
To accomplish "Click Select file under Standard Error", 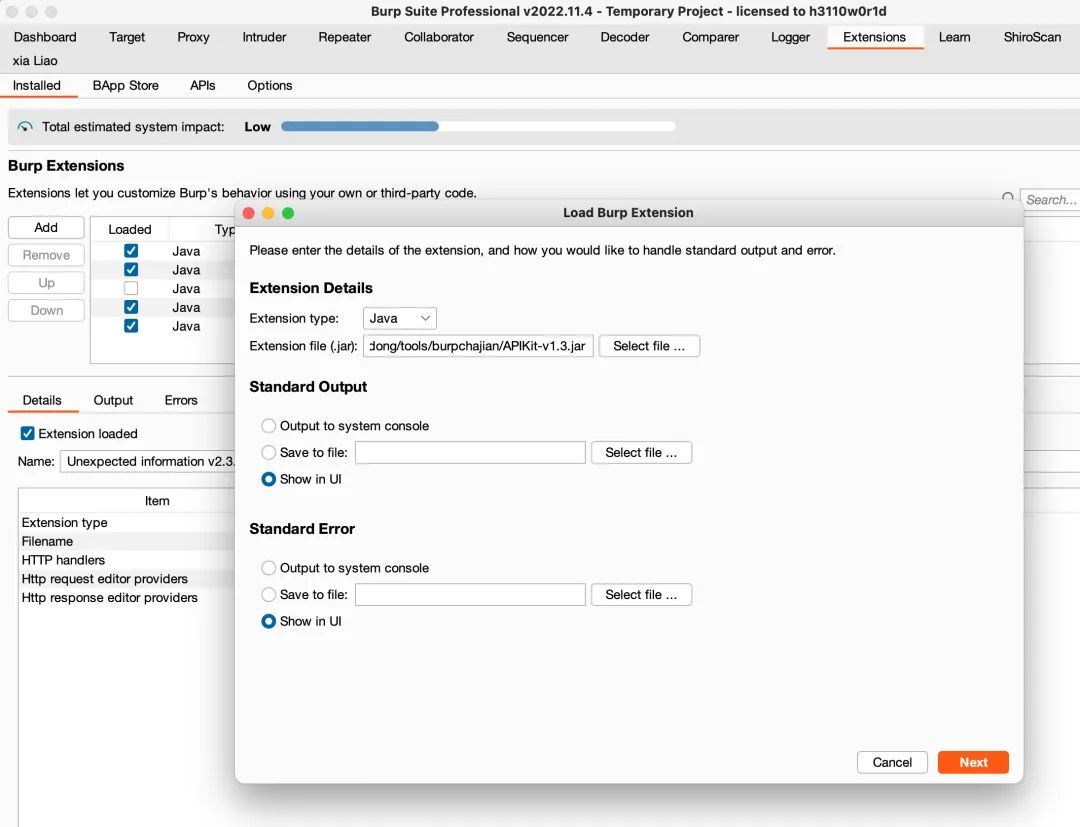I will (641, 594).
